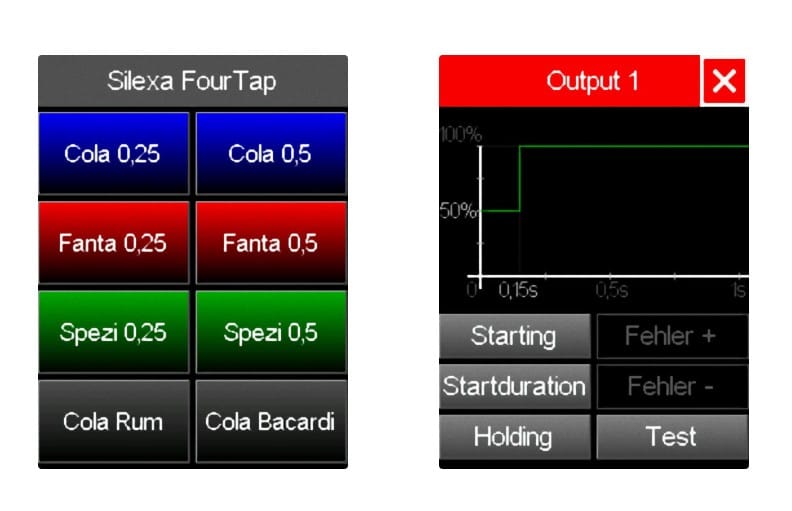Image resolution: width=792 pixels, height=511 pixels.
Task: Select the Cola 0,5 drink button
Action: (x=271, y=153)
